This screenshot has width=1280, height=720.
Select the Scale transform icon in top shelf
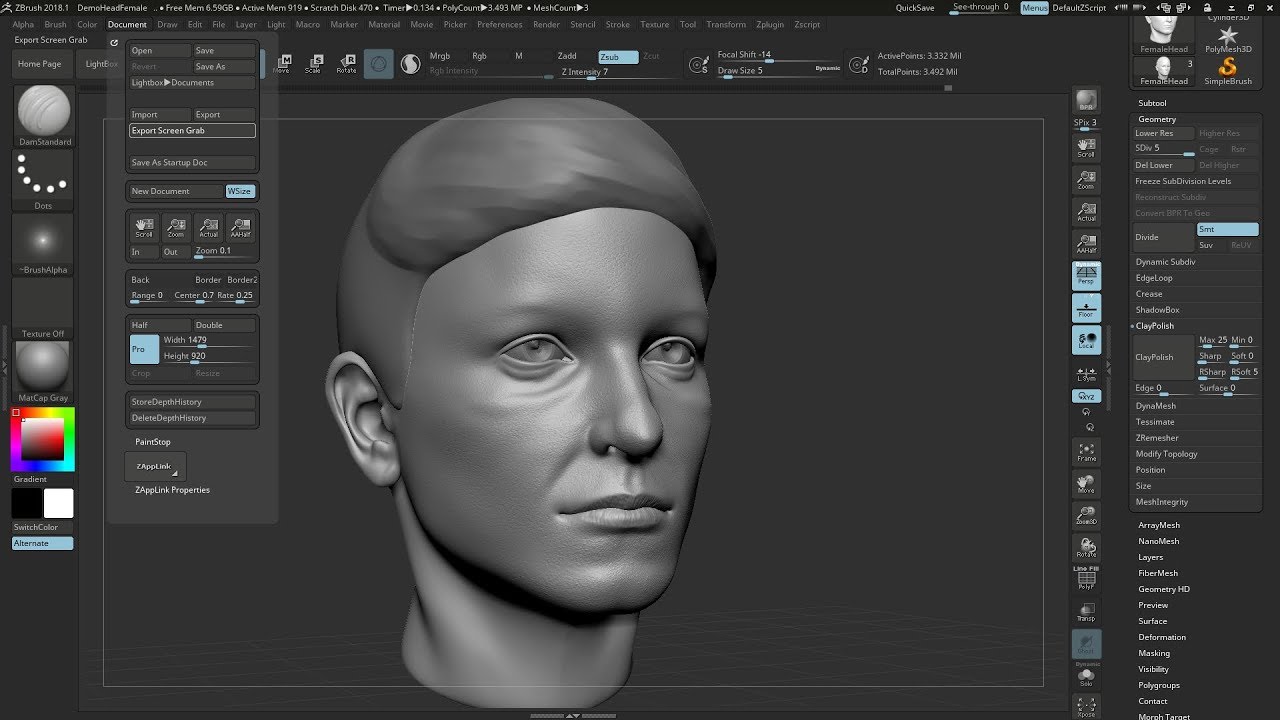[314, 64]
